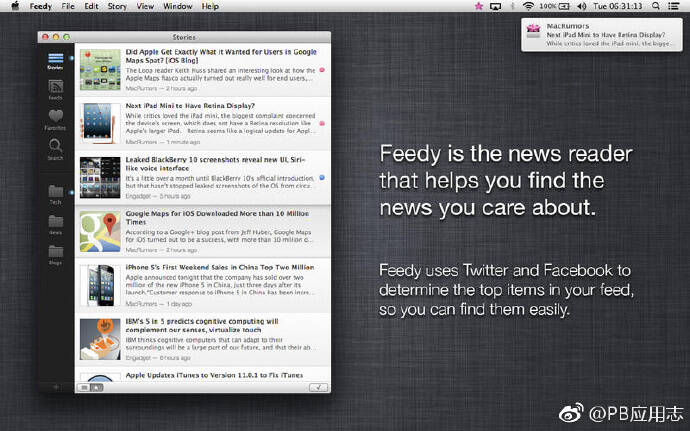
Task: Open the Feeds section in the sidebar
Action: point(55,89)
